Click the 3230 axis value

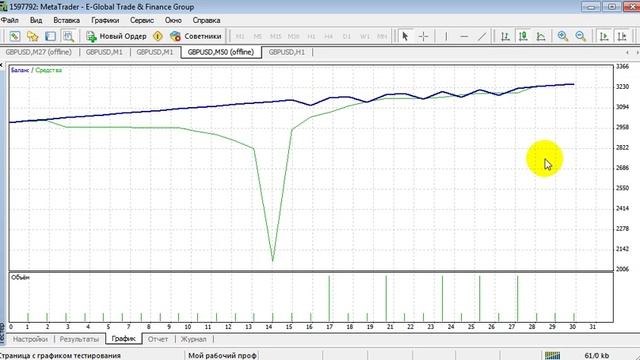[x=622, y=87]
